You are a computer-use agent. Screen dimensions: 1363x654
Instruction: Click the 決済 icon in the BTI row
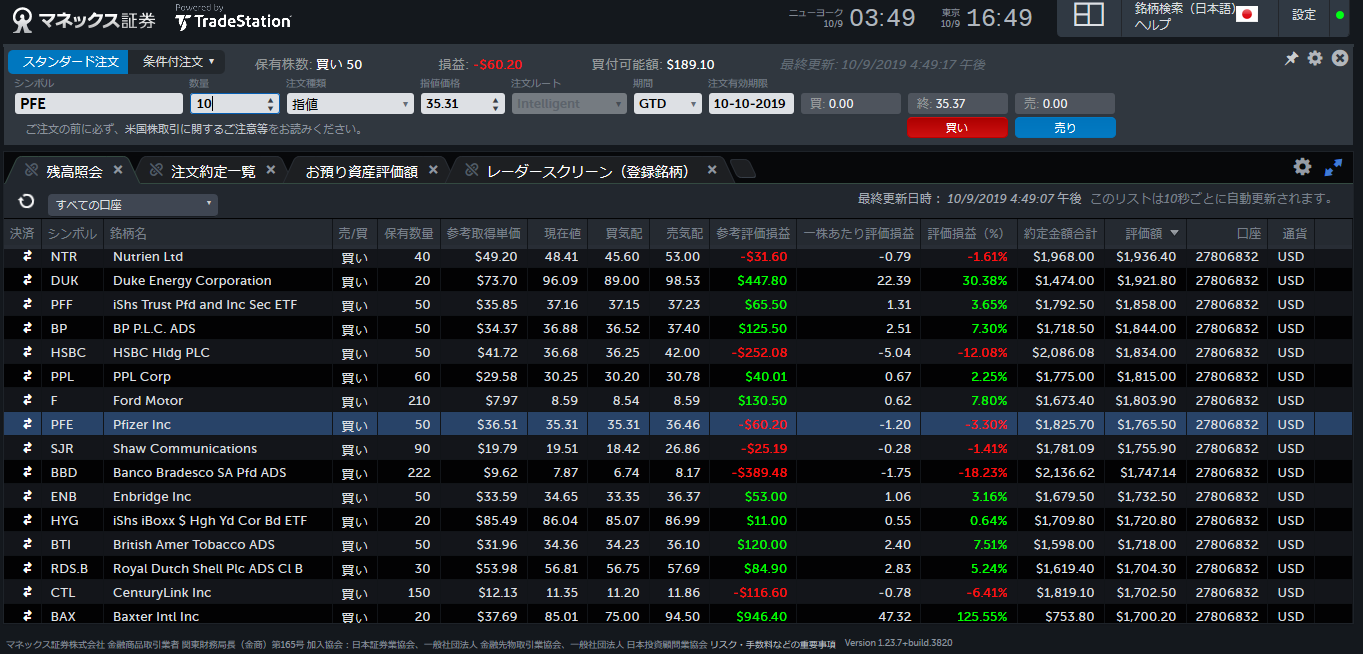pos(27,545)
